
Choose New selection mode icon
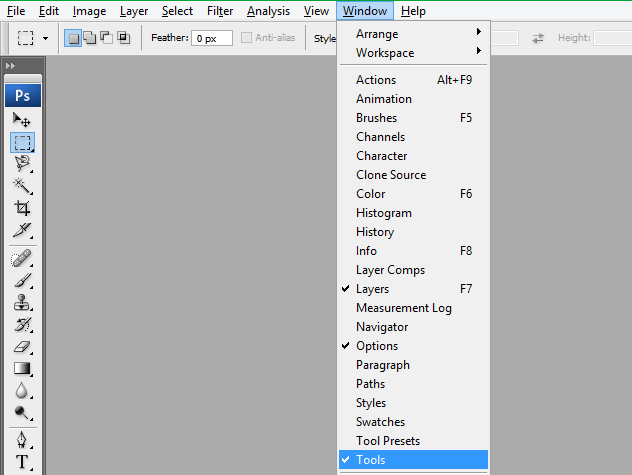[73, 38]
